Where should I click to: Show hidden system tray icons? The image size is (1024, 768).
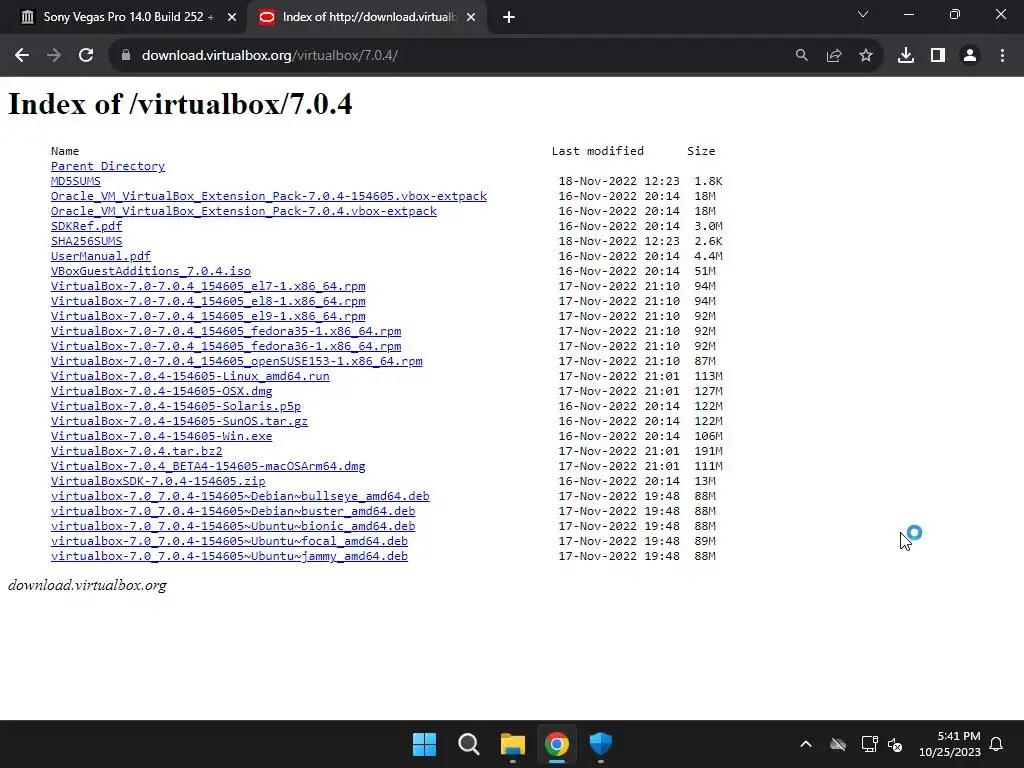806,744
